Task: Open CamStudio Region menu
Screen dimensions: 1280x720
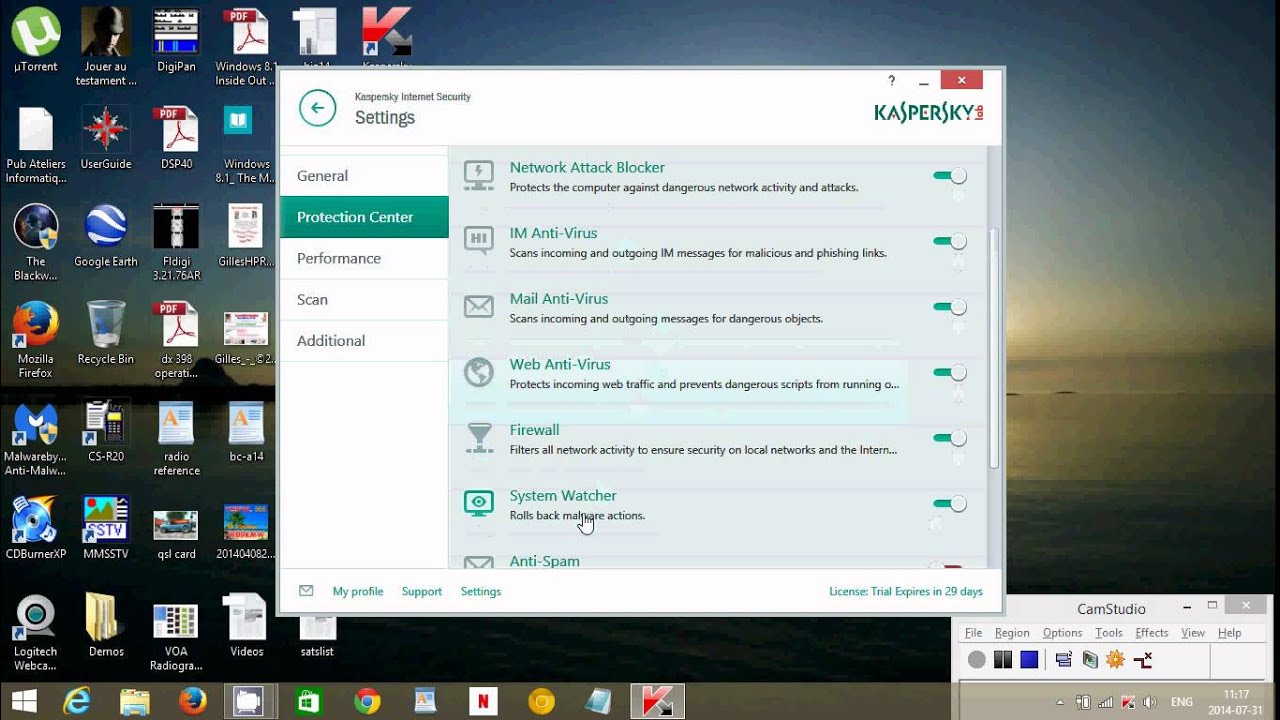Action: pyautogui.click(x=1012, y=633)
